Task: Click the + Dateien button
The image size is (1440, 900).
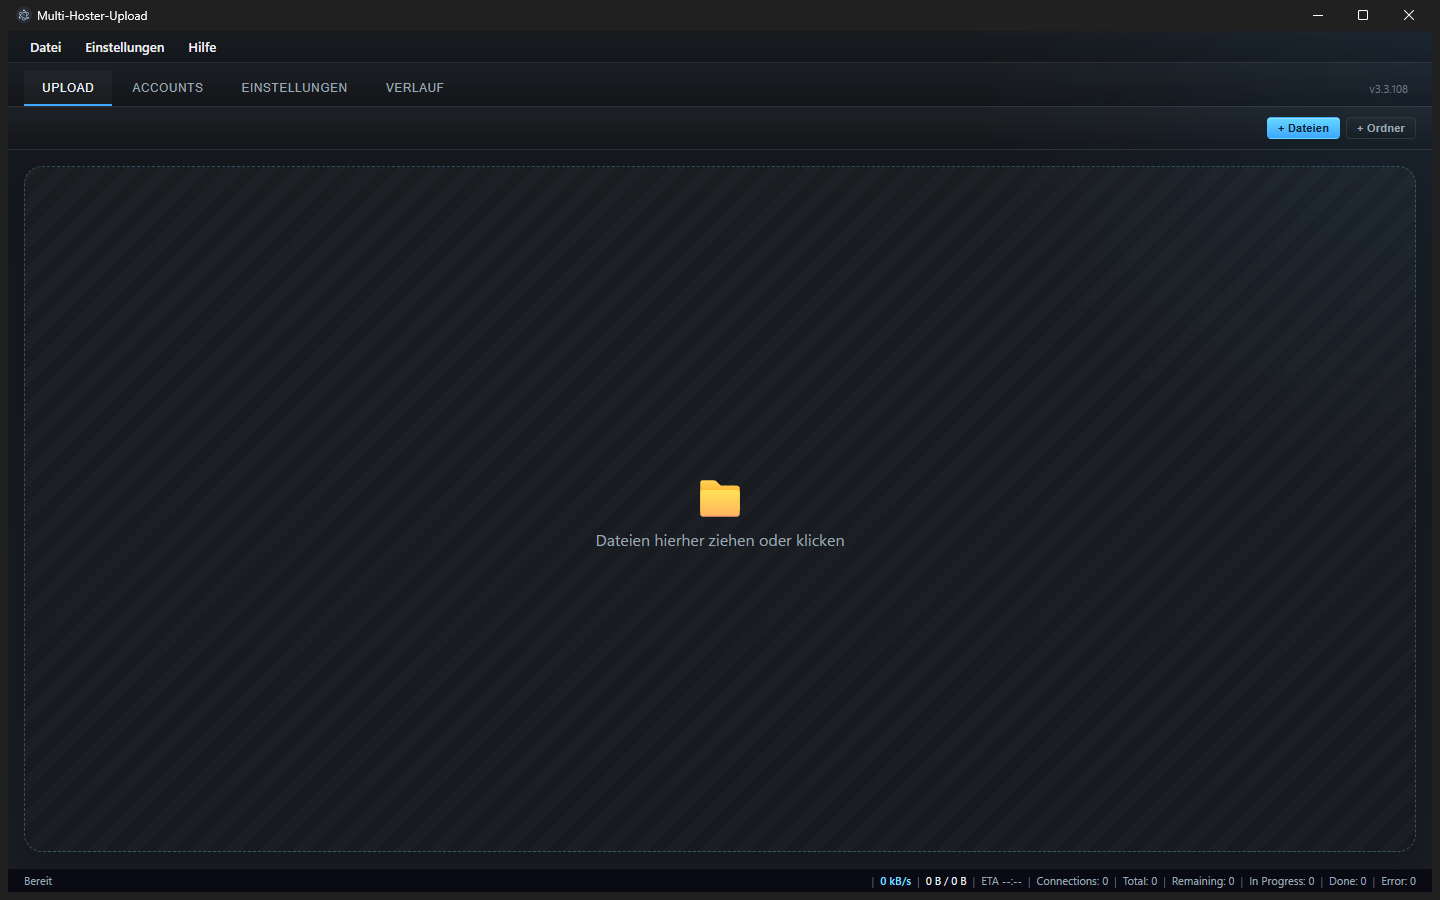Action: pyautogui.click(x=1303, y=128)
